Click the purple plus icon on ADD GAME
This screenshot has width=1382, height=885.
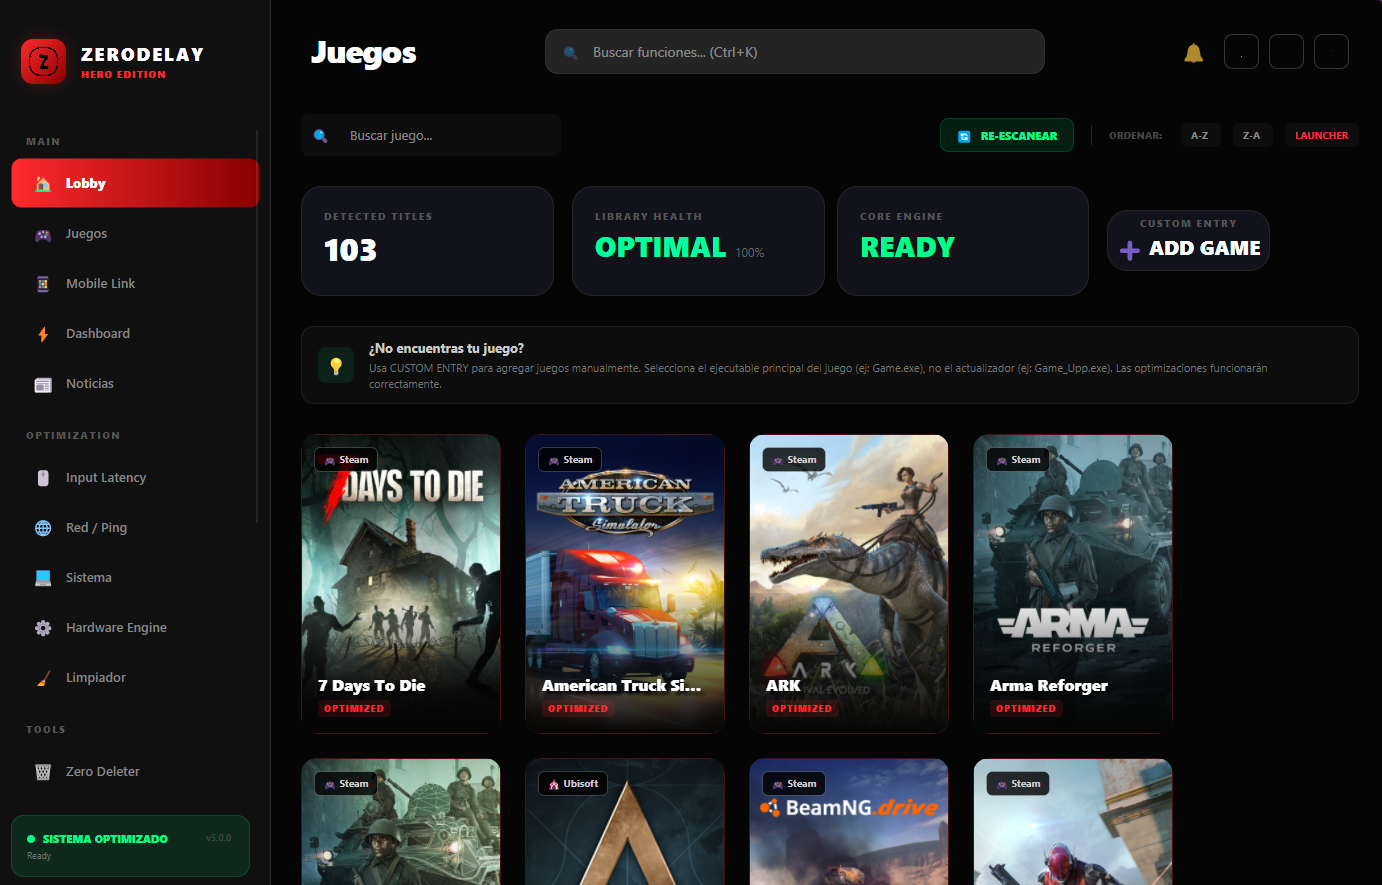[1130, 251]
